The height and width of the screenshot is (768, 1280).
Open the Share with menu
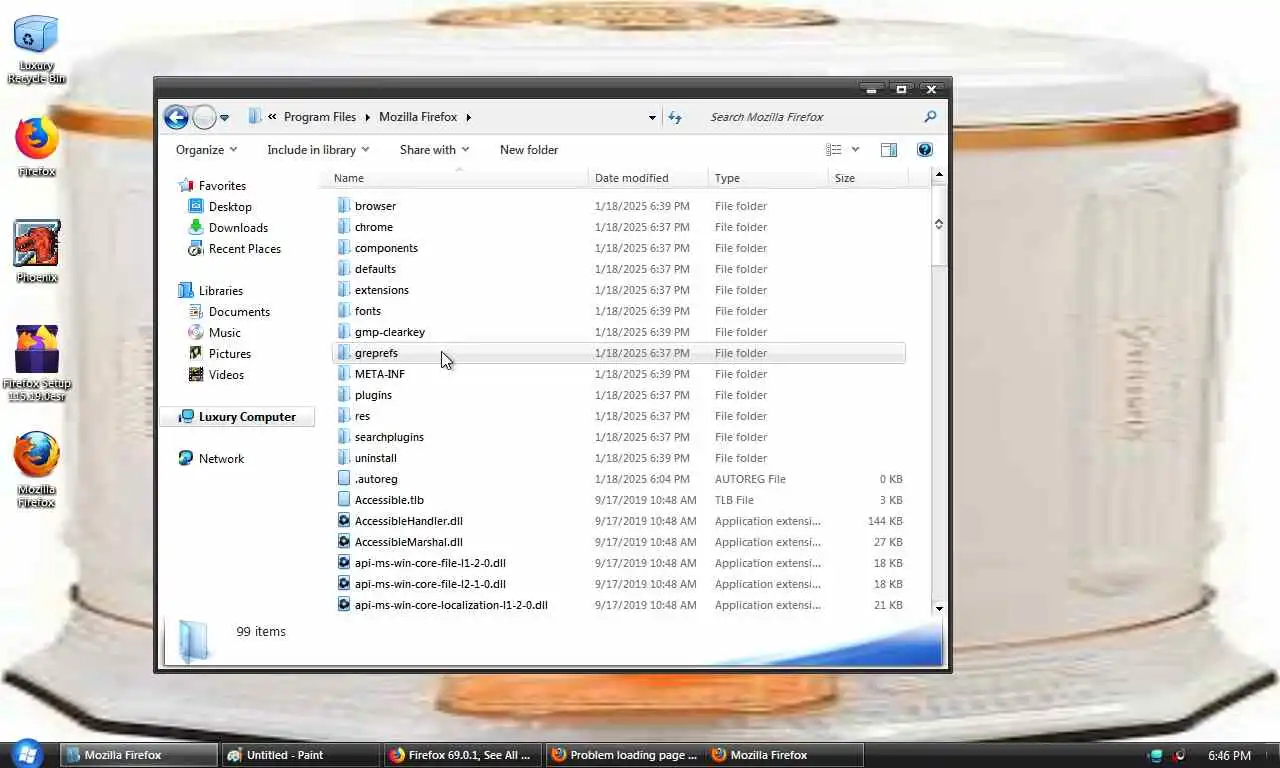(x=435, y=150)
